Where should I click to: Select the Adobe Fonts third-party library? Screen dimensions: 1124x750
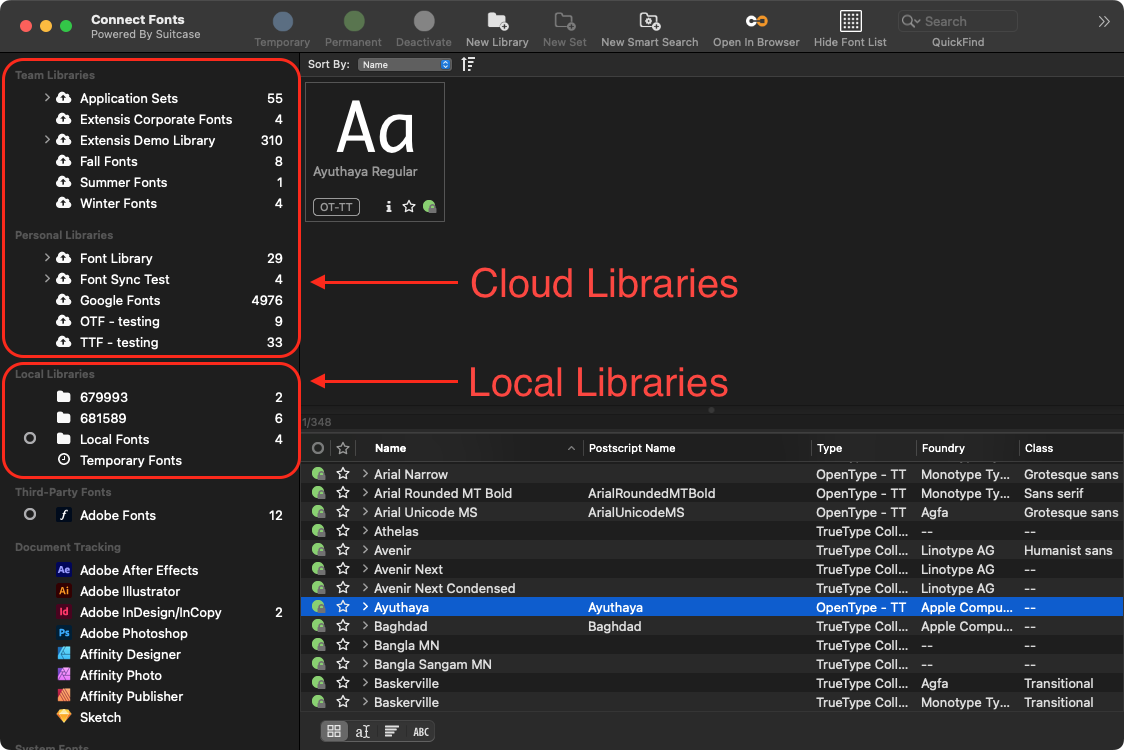[122, 515]
